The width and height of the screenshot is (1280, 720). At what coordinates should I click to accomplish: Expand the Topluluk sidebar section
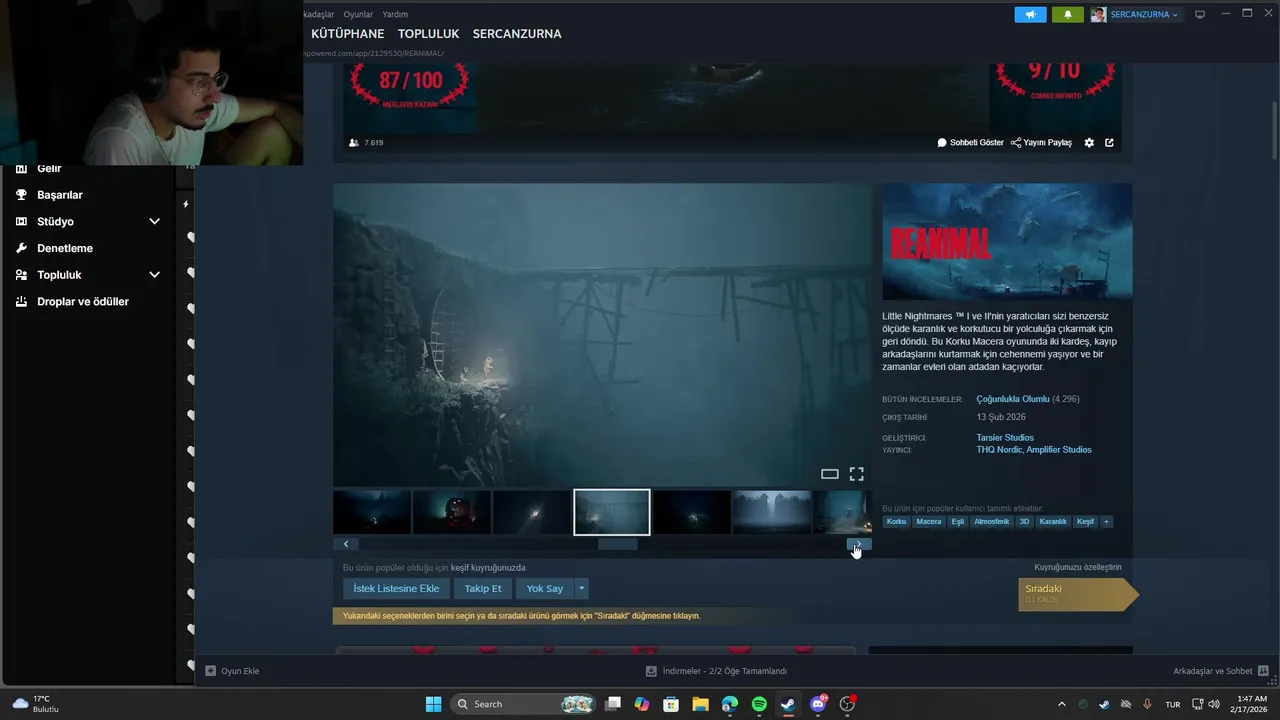154,275
